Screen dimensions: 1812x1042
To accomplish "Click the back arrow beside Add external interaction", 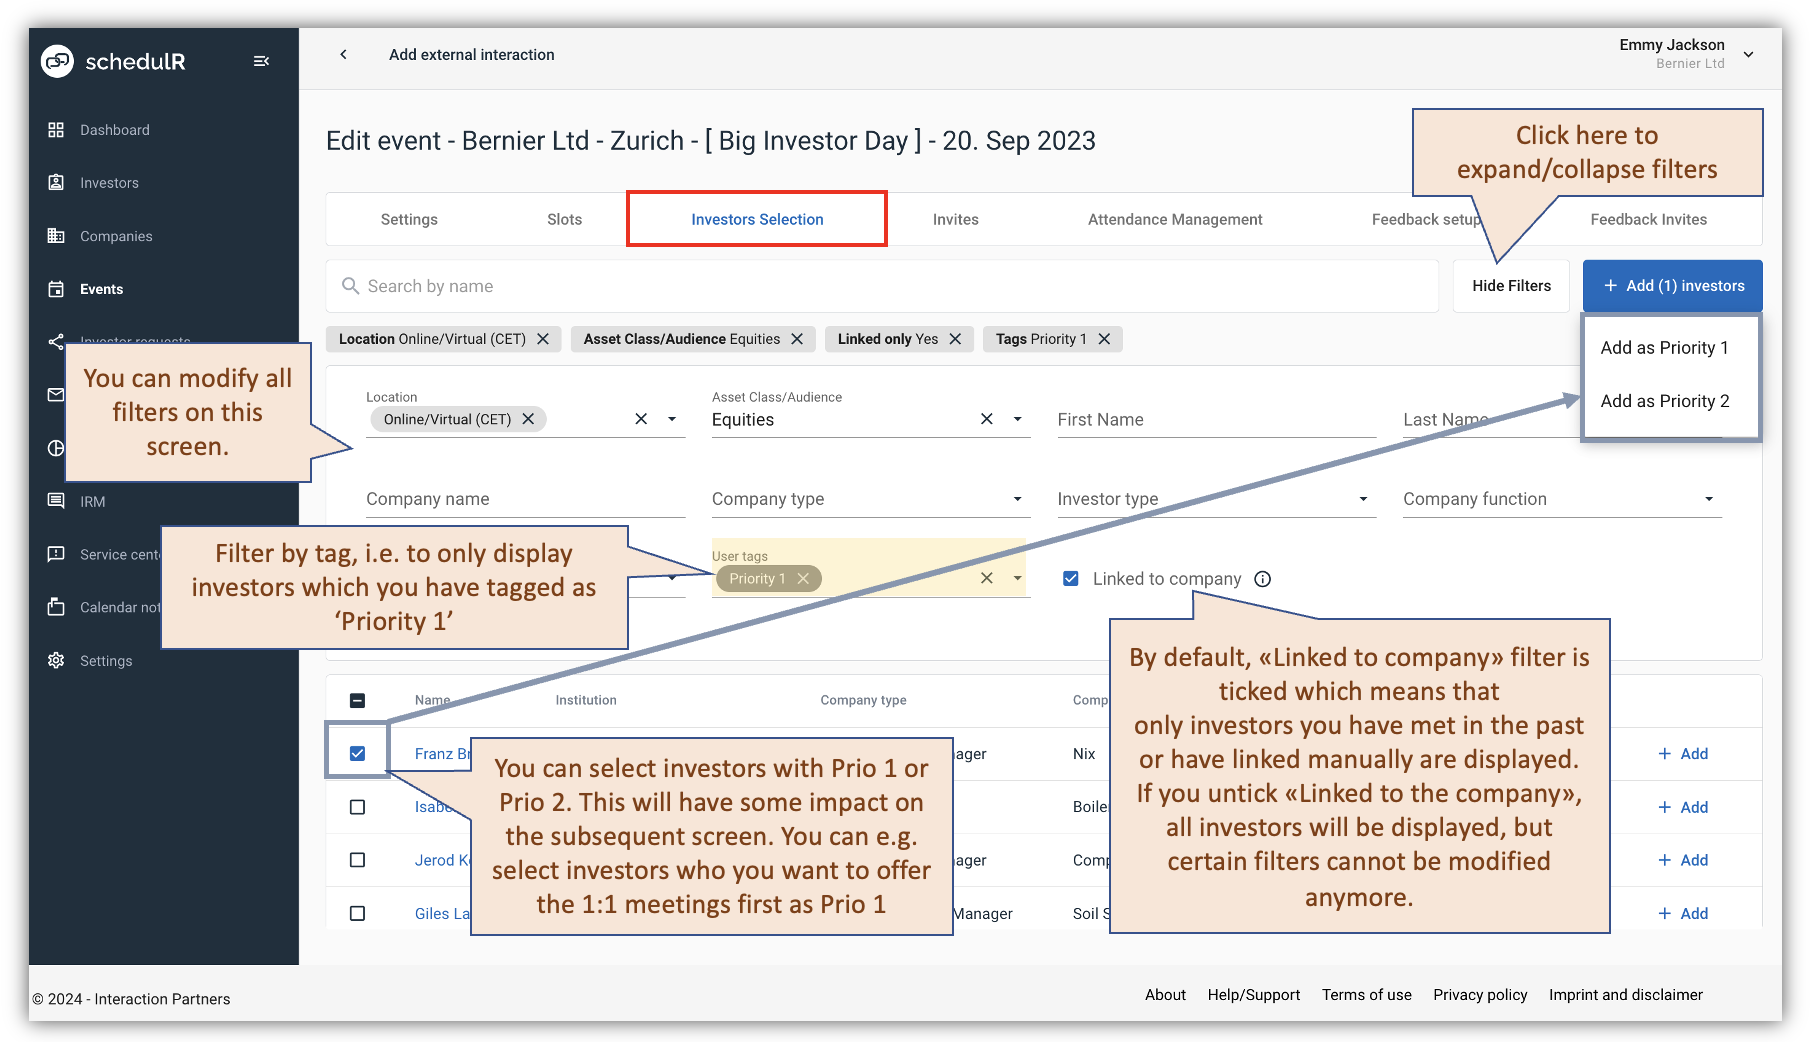I will click(x=343, y=54).
